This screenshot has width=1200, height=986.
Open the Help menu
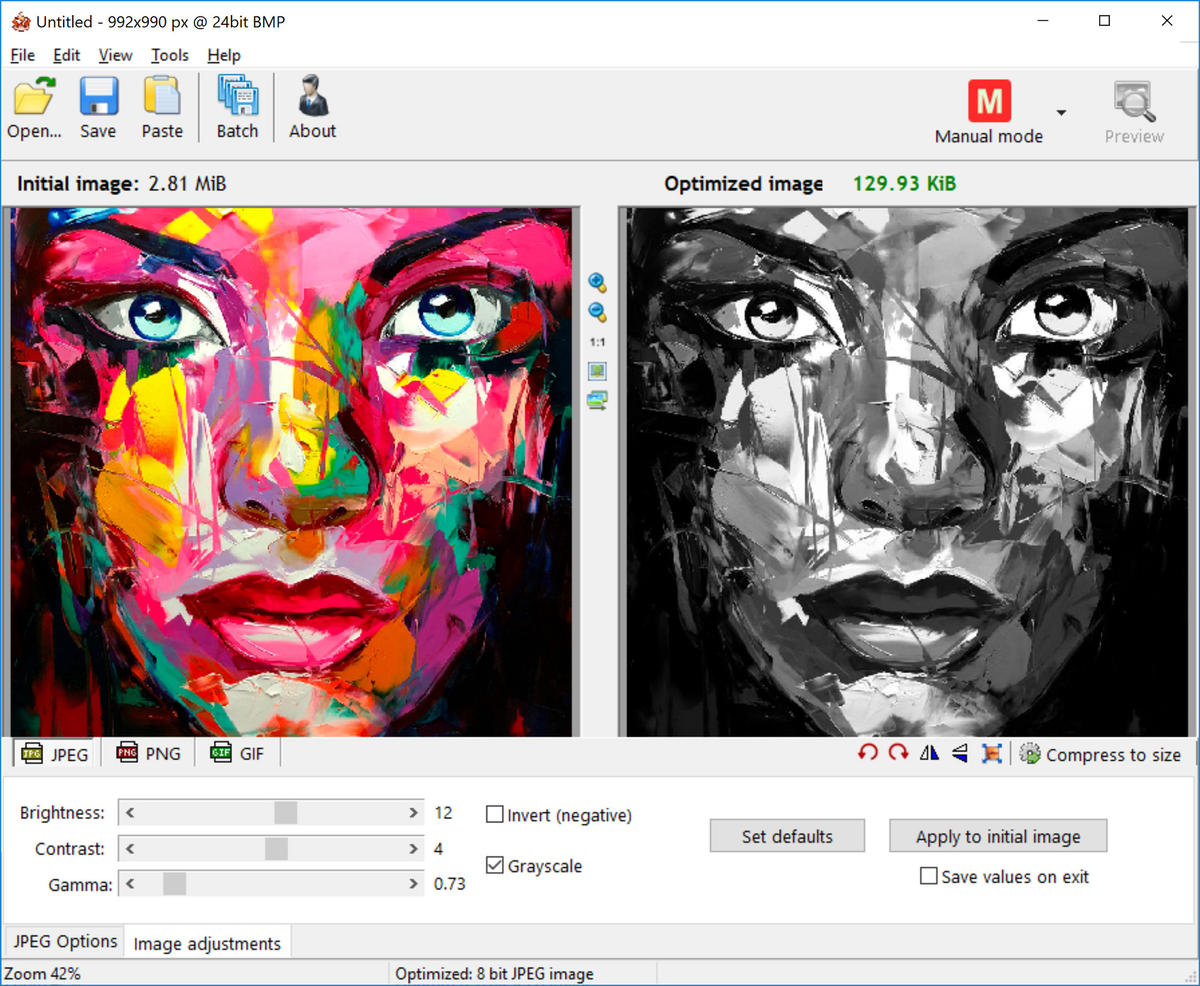click(224, 55)
